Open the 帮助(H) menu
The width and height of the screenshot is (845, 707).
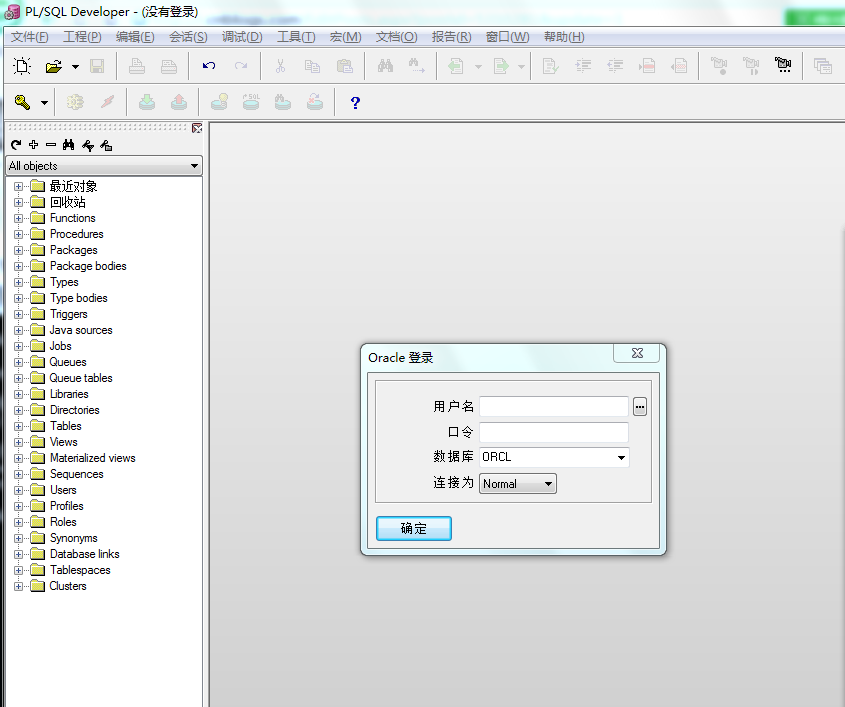[x=564, y=37]
